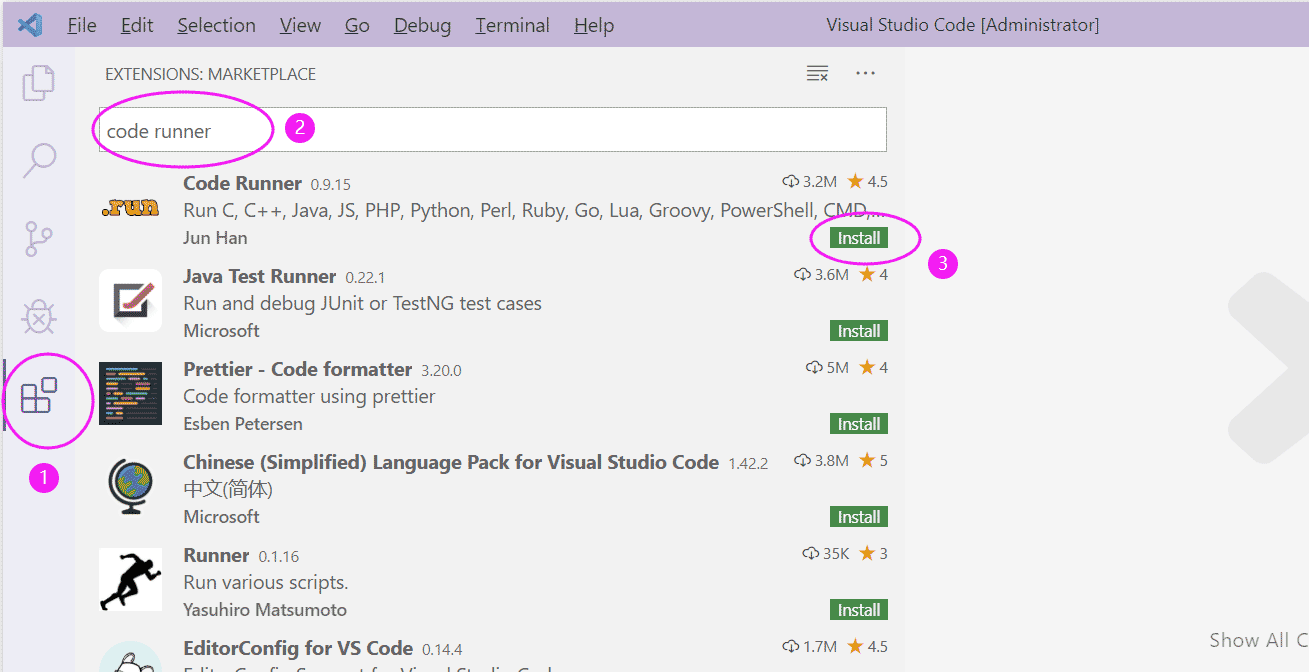This screenshot has height=672, width=1309.
Task: Open the File menu
Action: pyautogui.click(x=82, y=25)
